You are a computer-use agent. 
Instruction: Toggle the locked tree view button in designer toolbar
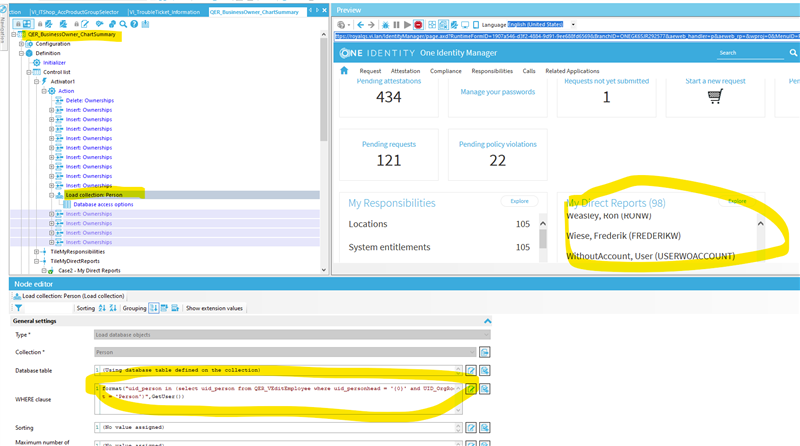click(x=23, y=24)
